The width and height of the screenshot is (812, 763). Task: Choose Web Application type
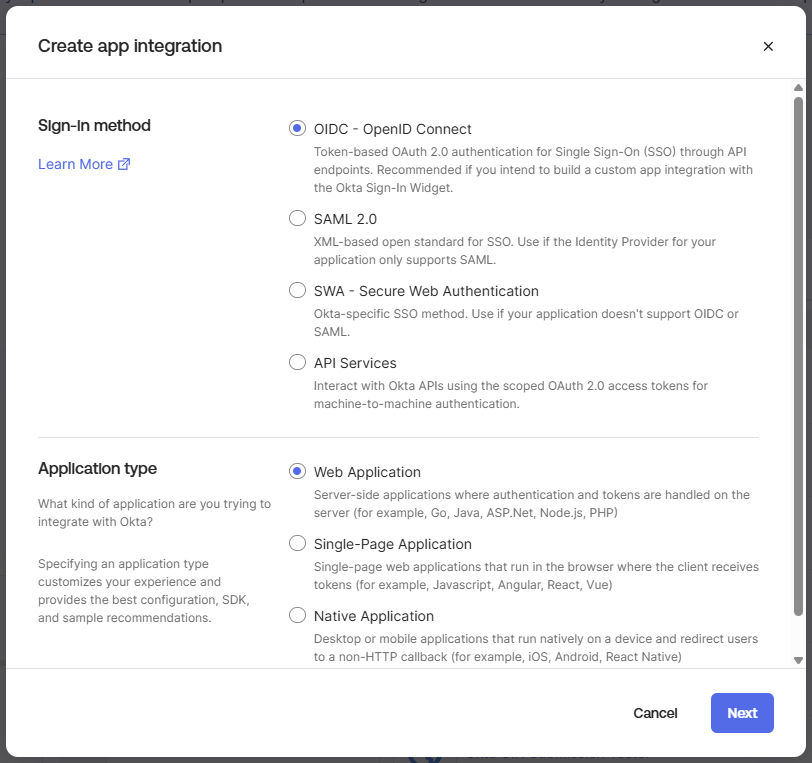point(297,471)
